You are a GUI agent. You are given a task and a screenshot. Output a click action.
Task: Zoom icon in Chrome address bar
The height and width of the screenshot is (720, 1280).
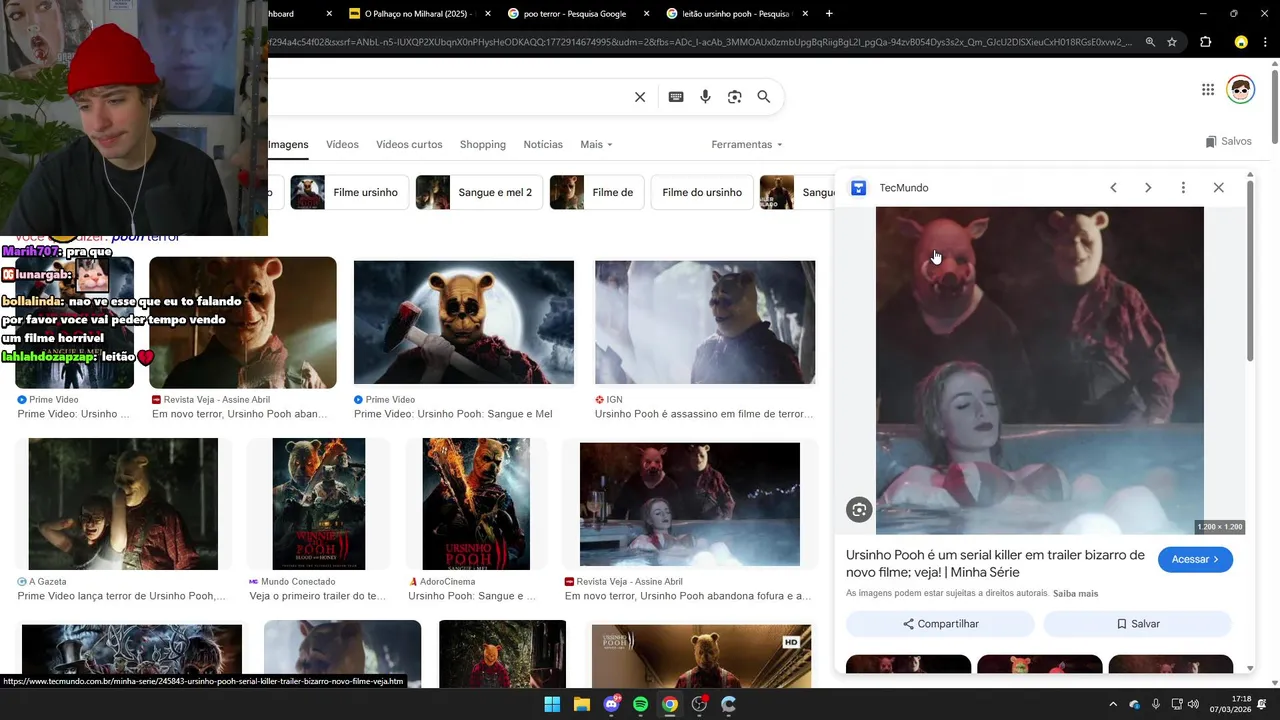click(1150, 42)
